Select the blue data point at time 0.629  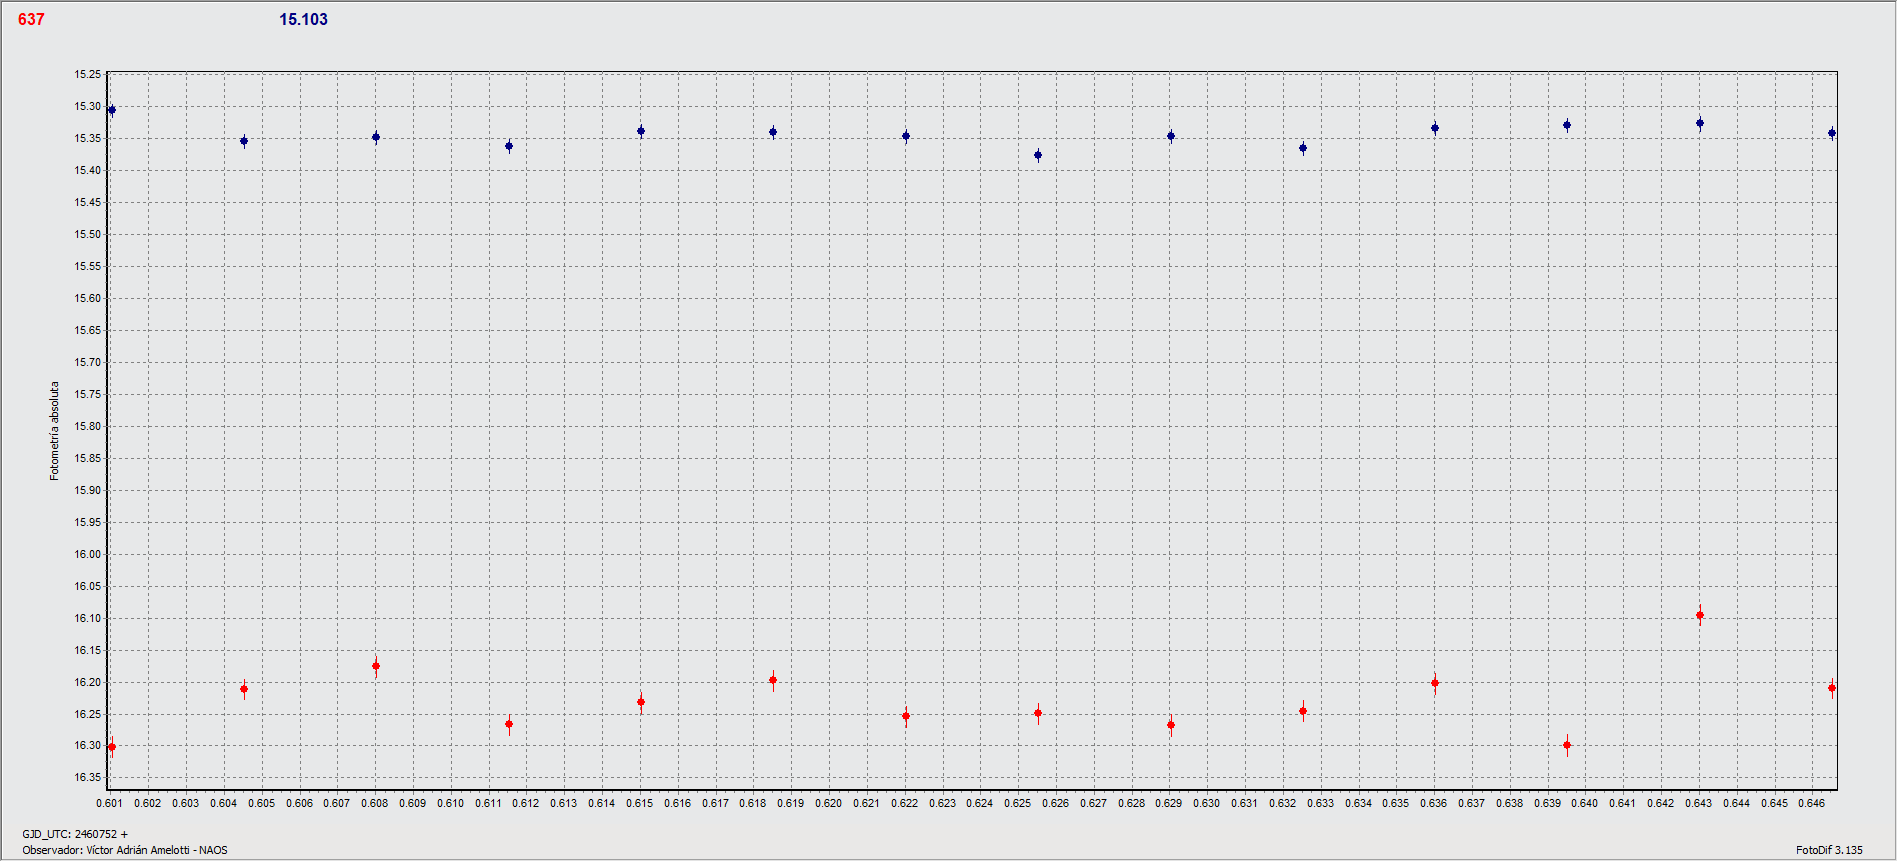(x=1171, y=136)
